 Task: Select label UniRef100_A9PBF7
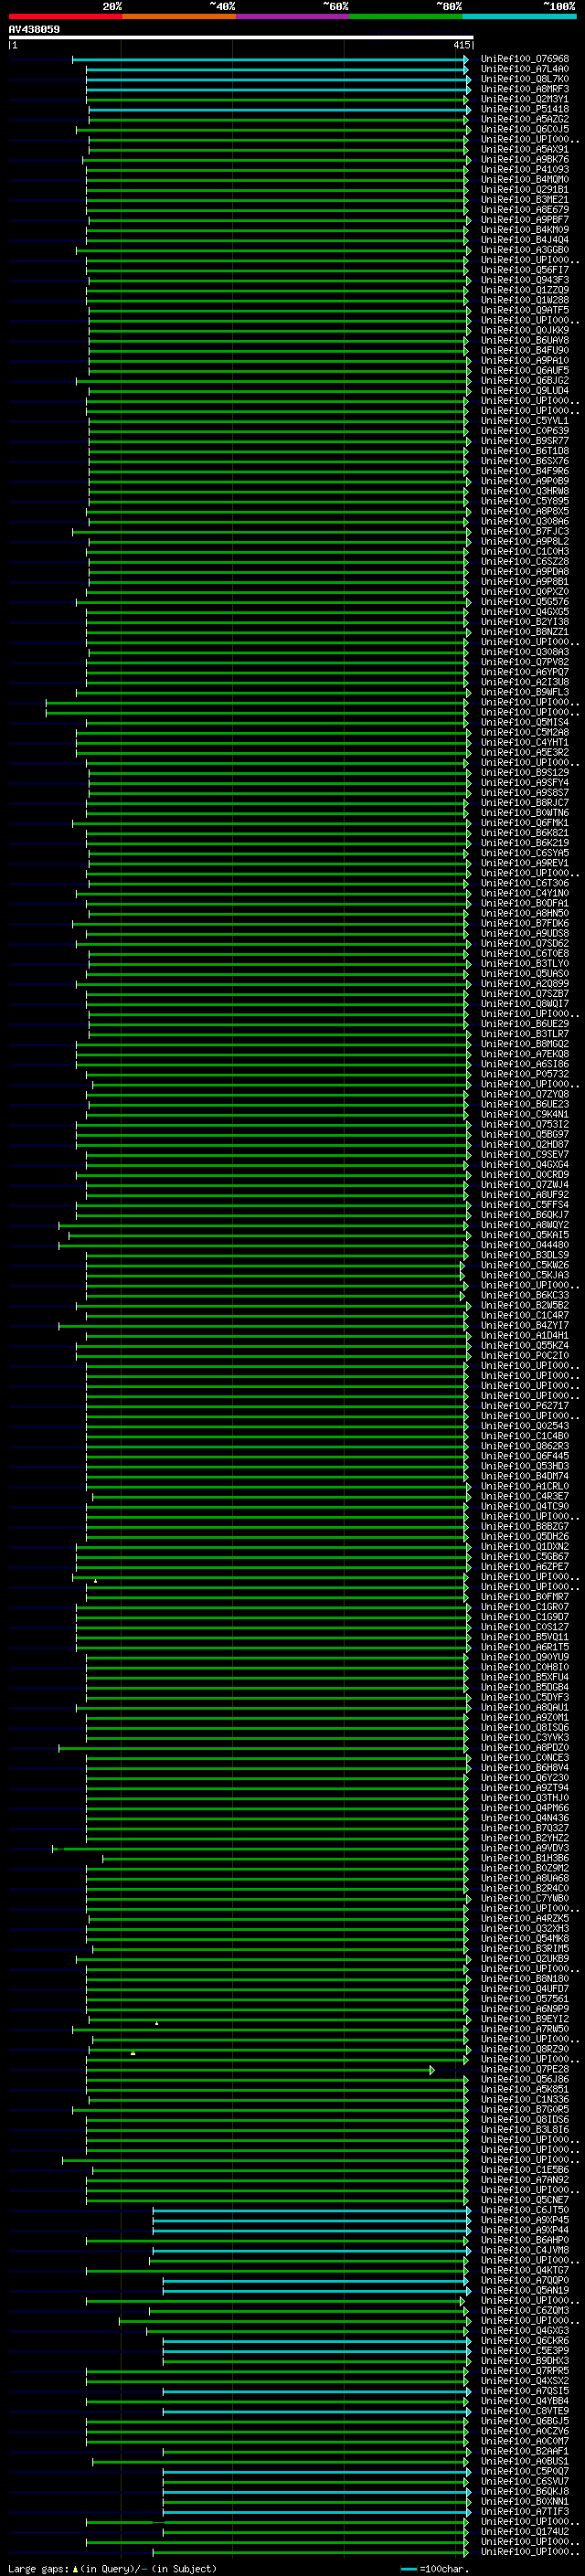click(x=524, y=220)
